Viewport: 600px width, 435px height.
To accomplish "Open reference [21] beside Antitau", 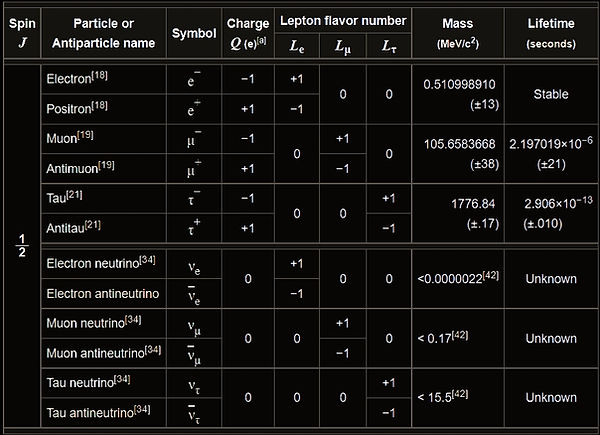I will pos(93,225).
